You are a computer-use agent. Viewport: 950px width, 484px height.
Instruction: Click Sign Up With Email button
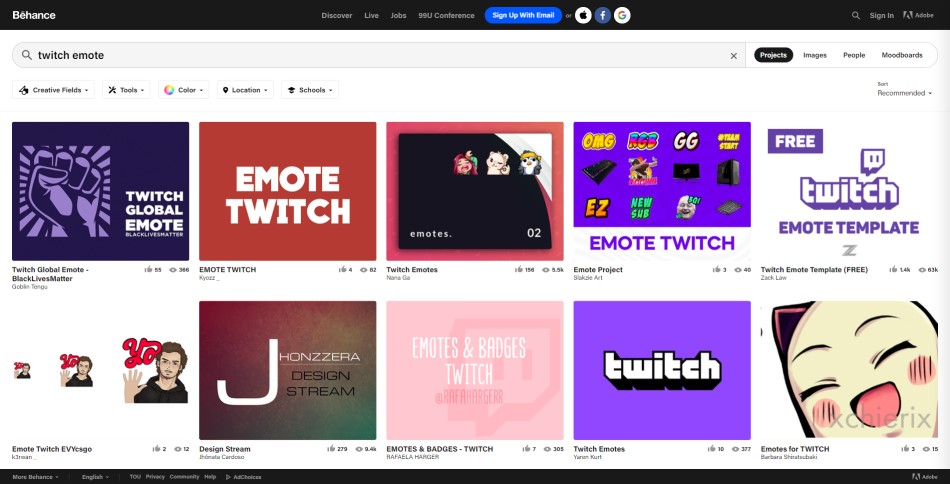click(523, 15)
